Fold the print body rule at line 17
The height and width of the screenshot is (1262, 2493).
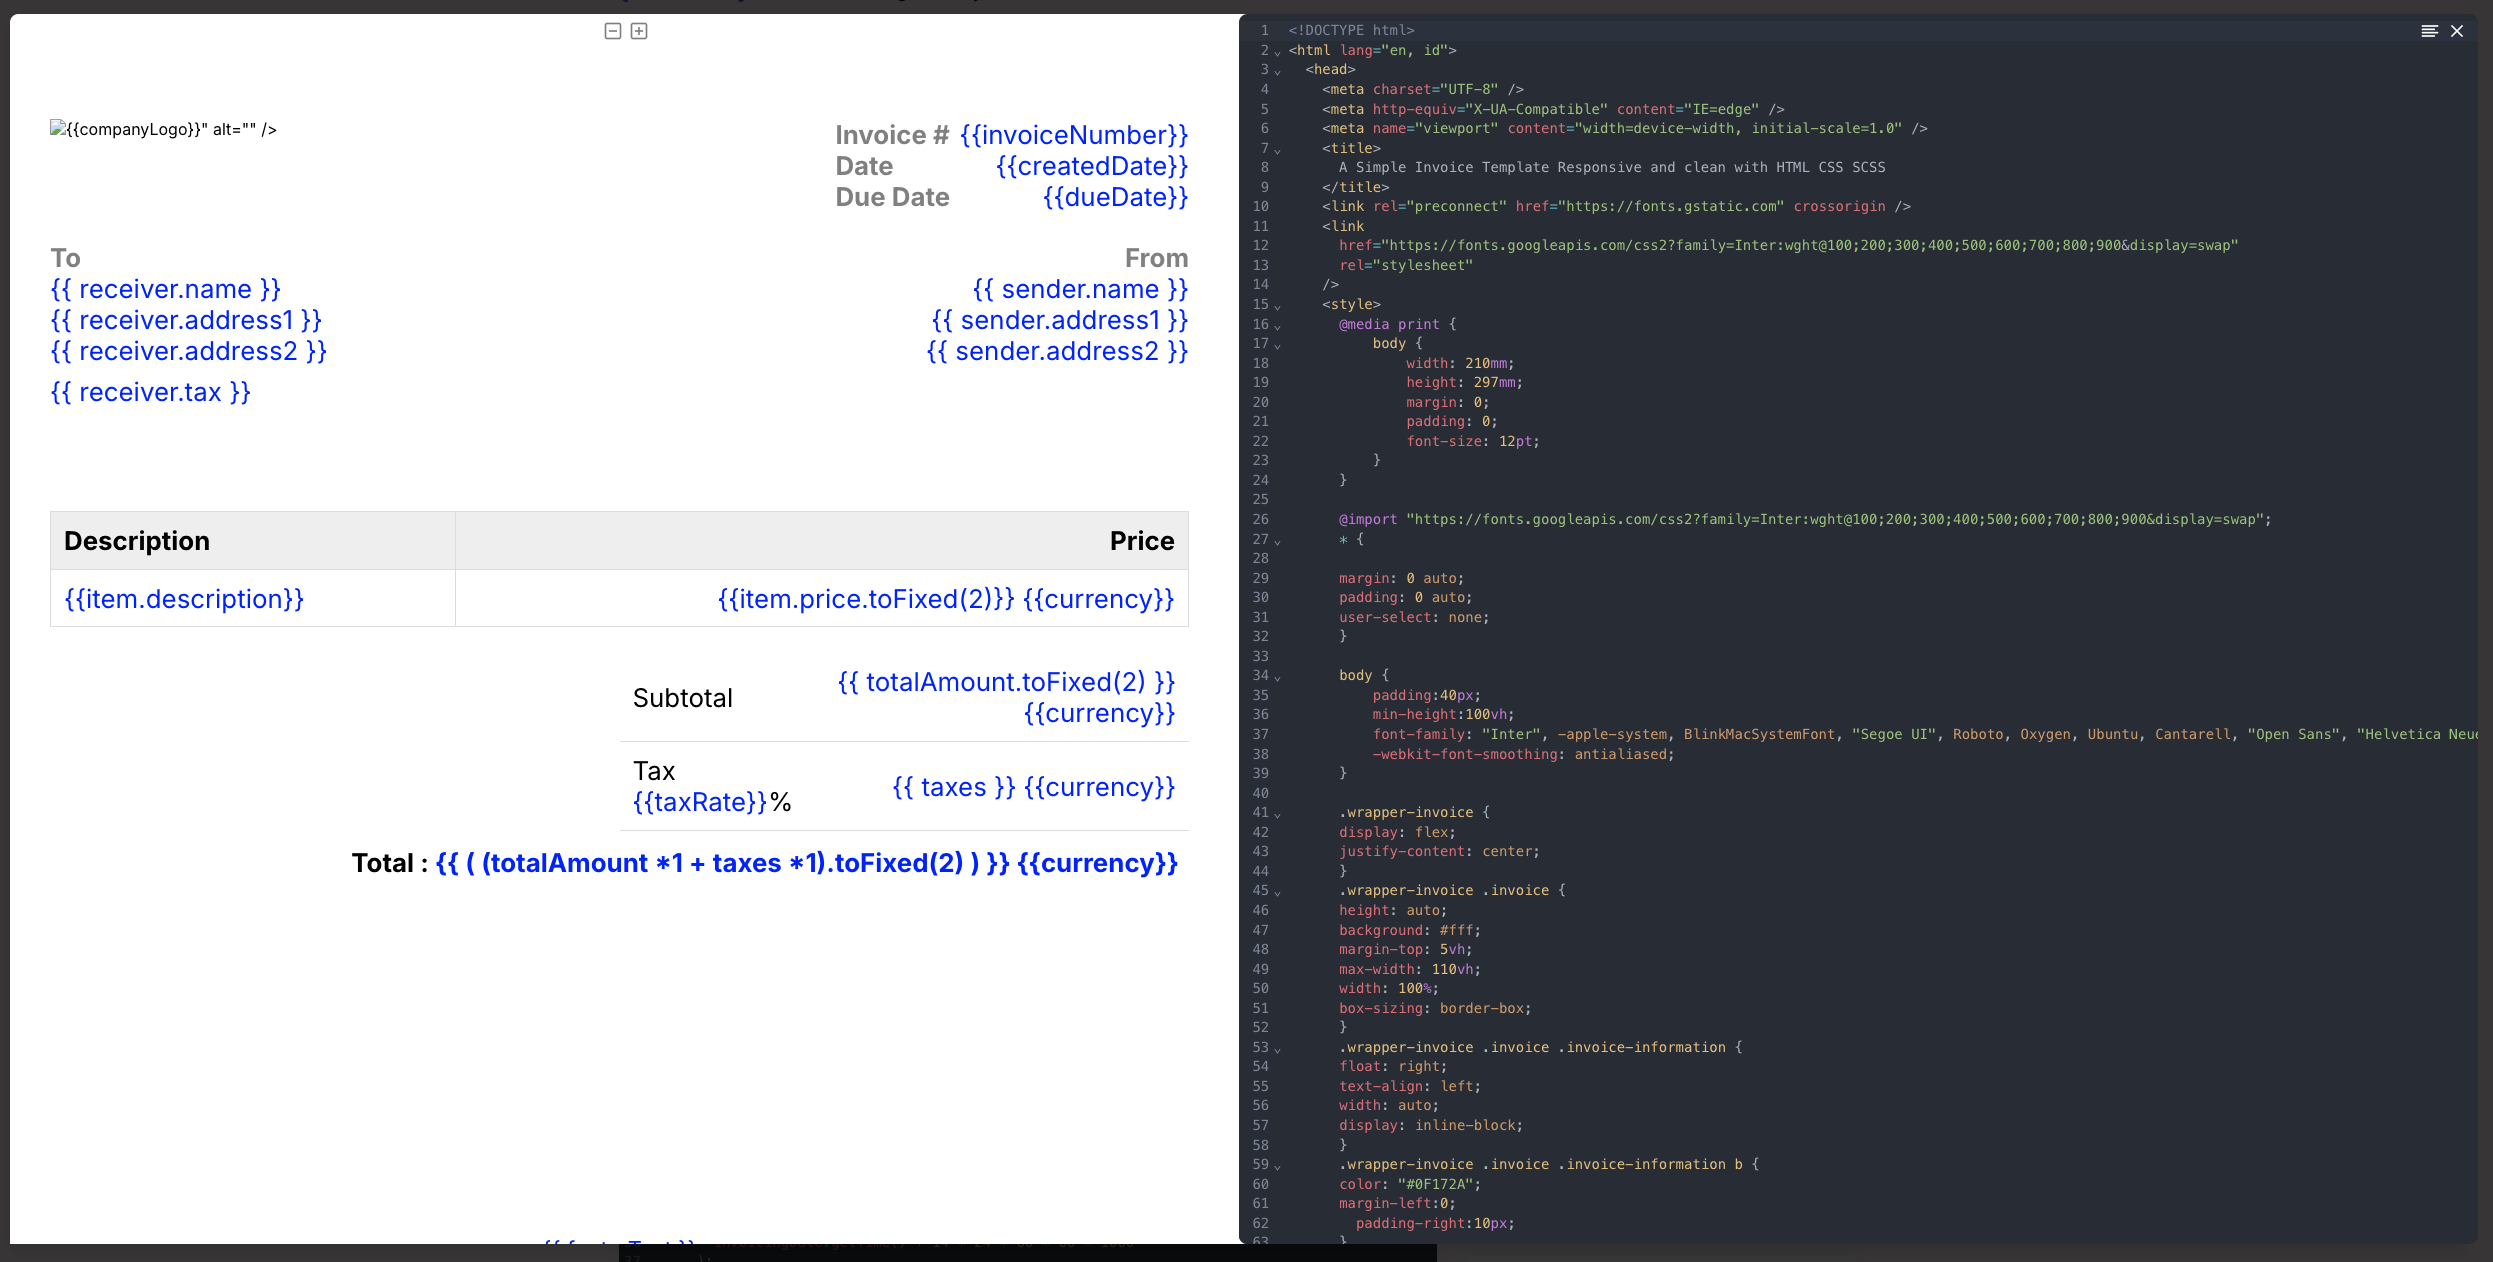[1277, 345]
